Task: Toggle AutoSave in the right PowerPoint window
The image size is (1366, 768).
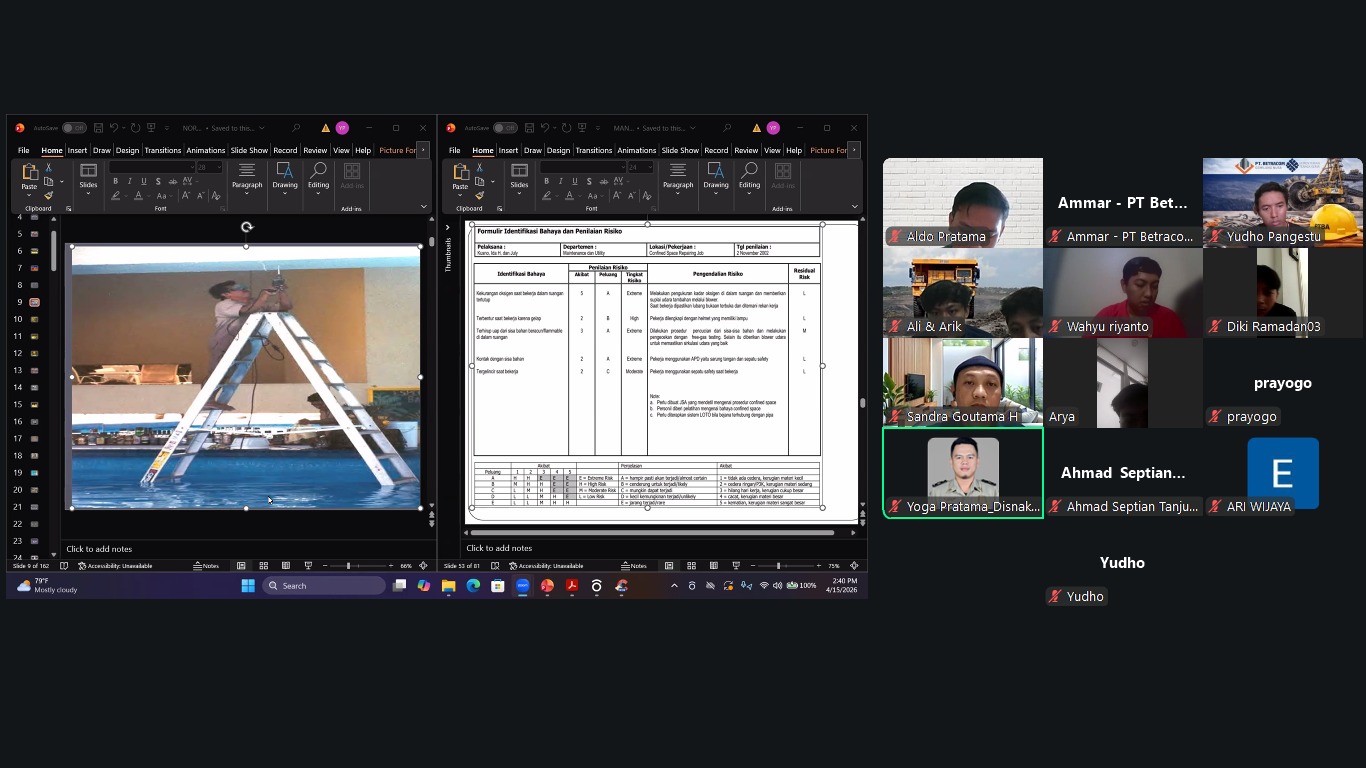Action: pyautogui.click(x=505, y=128)
